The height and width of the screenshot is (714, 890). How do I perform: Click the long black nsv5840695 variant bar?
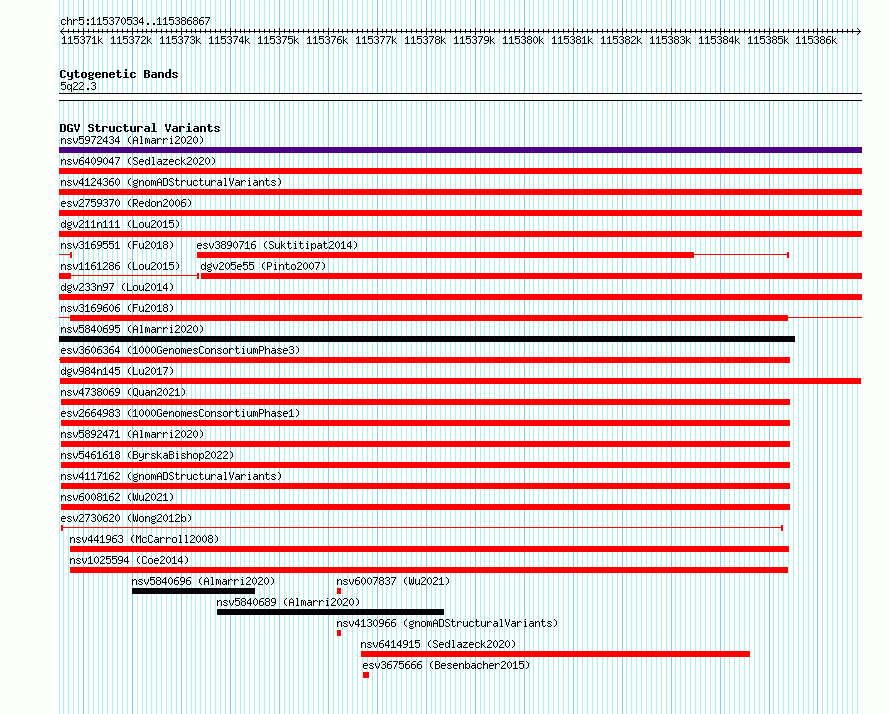point(427,339)
